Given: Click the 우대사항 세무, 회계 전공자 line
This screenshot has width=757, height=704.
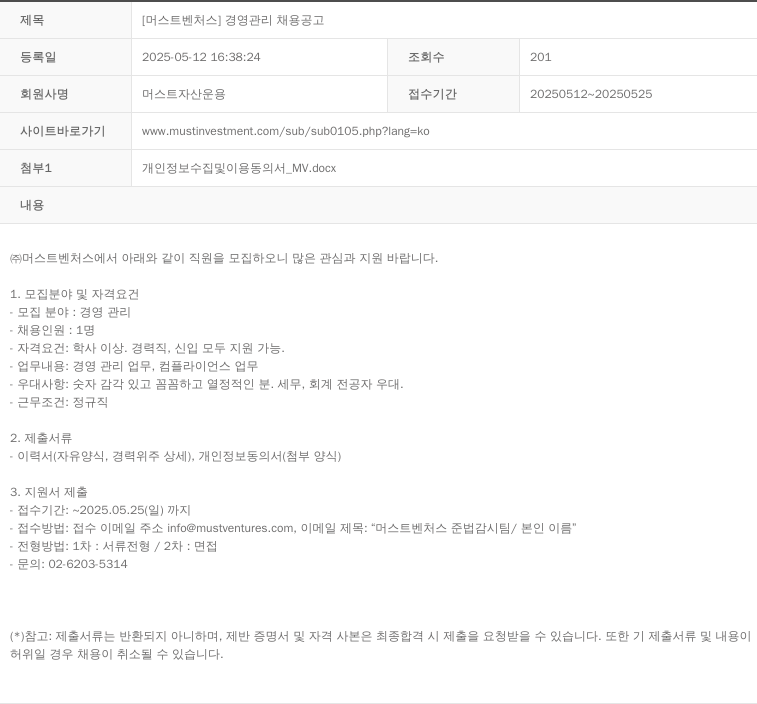Looking at the screenshot, I should point(206,384).
